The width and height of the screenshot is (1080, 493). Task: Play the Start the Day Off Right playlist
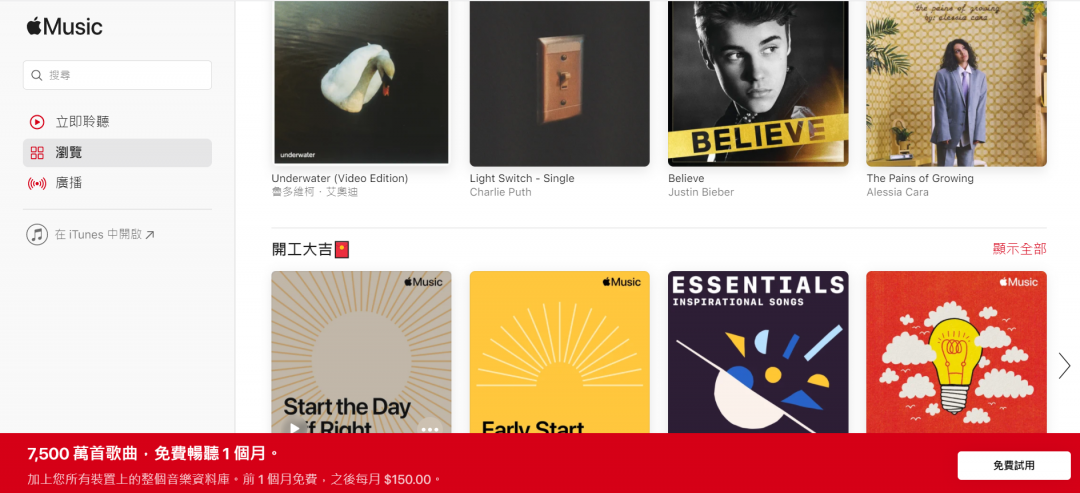295,428
